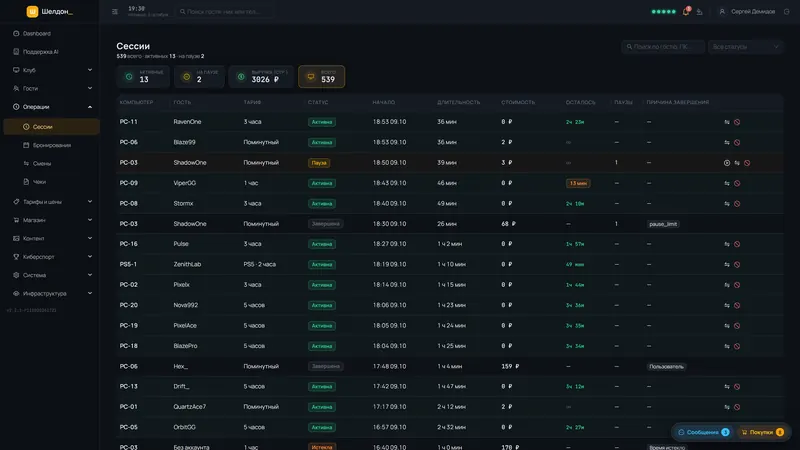
Task: Open the Сообщения floating button
Action: click(x=704, y=432)
